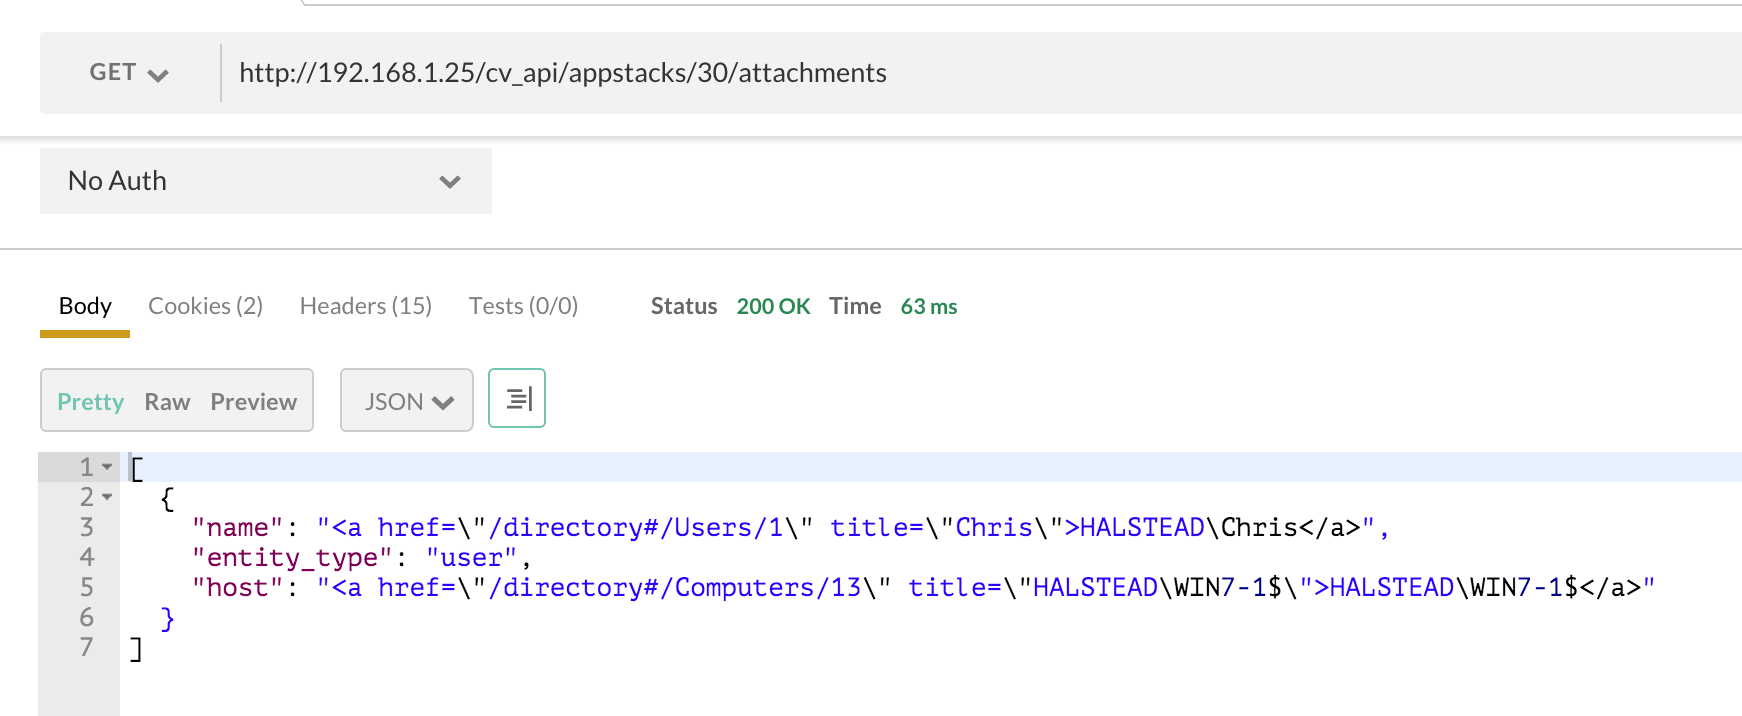This screenshot has height=716, width=1742.
Task: Switch to Preview response view
Action: click(x=253, y=402)
